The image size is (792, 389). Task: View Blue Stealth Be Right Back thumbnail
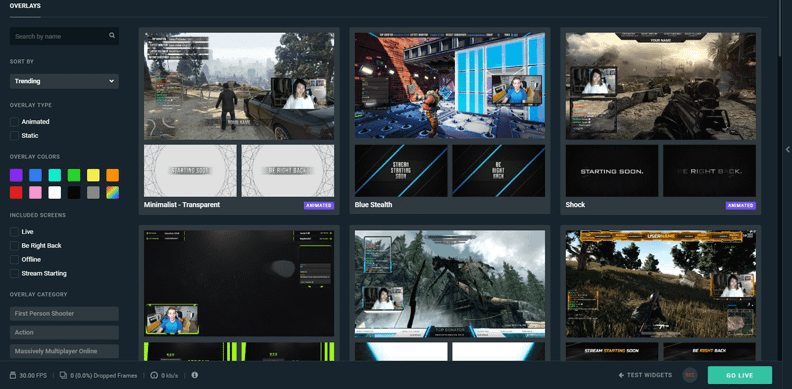point(499,171)
